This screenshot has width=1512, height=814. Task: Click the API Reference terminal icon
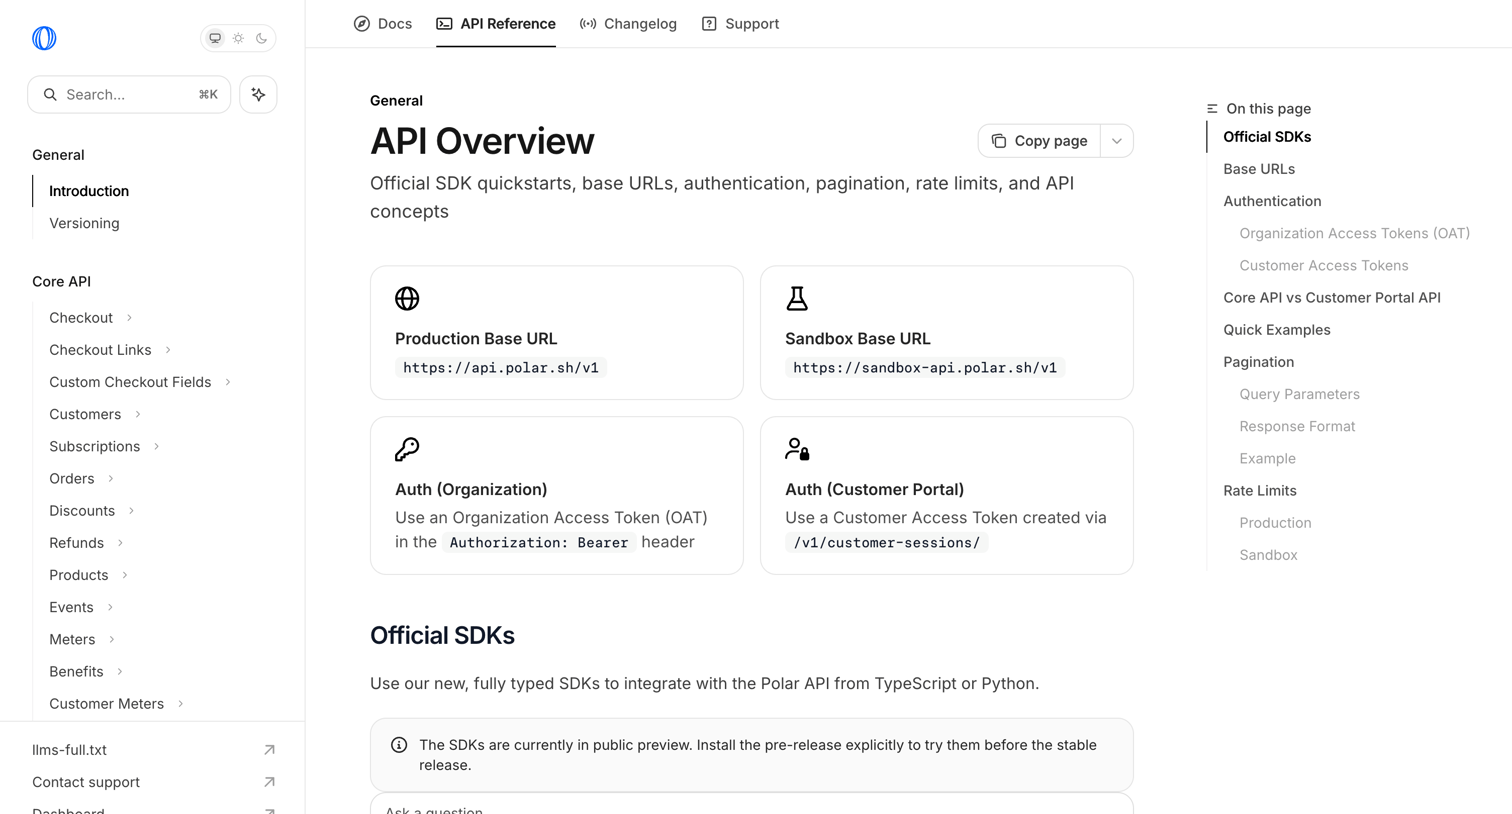[x=444, y=24]
